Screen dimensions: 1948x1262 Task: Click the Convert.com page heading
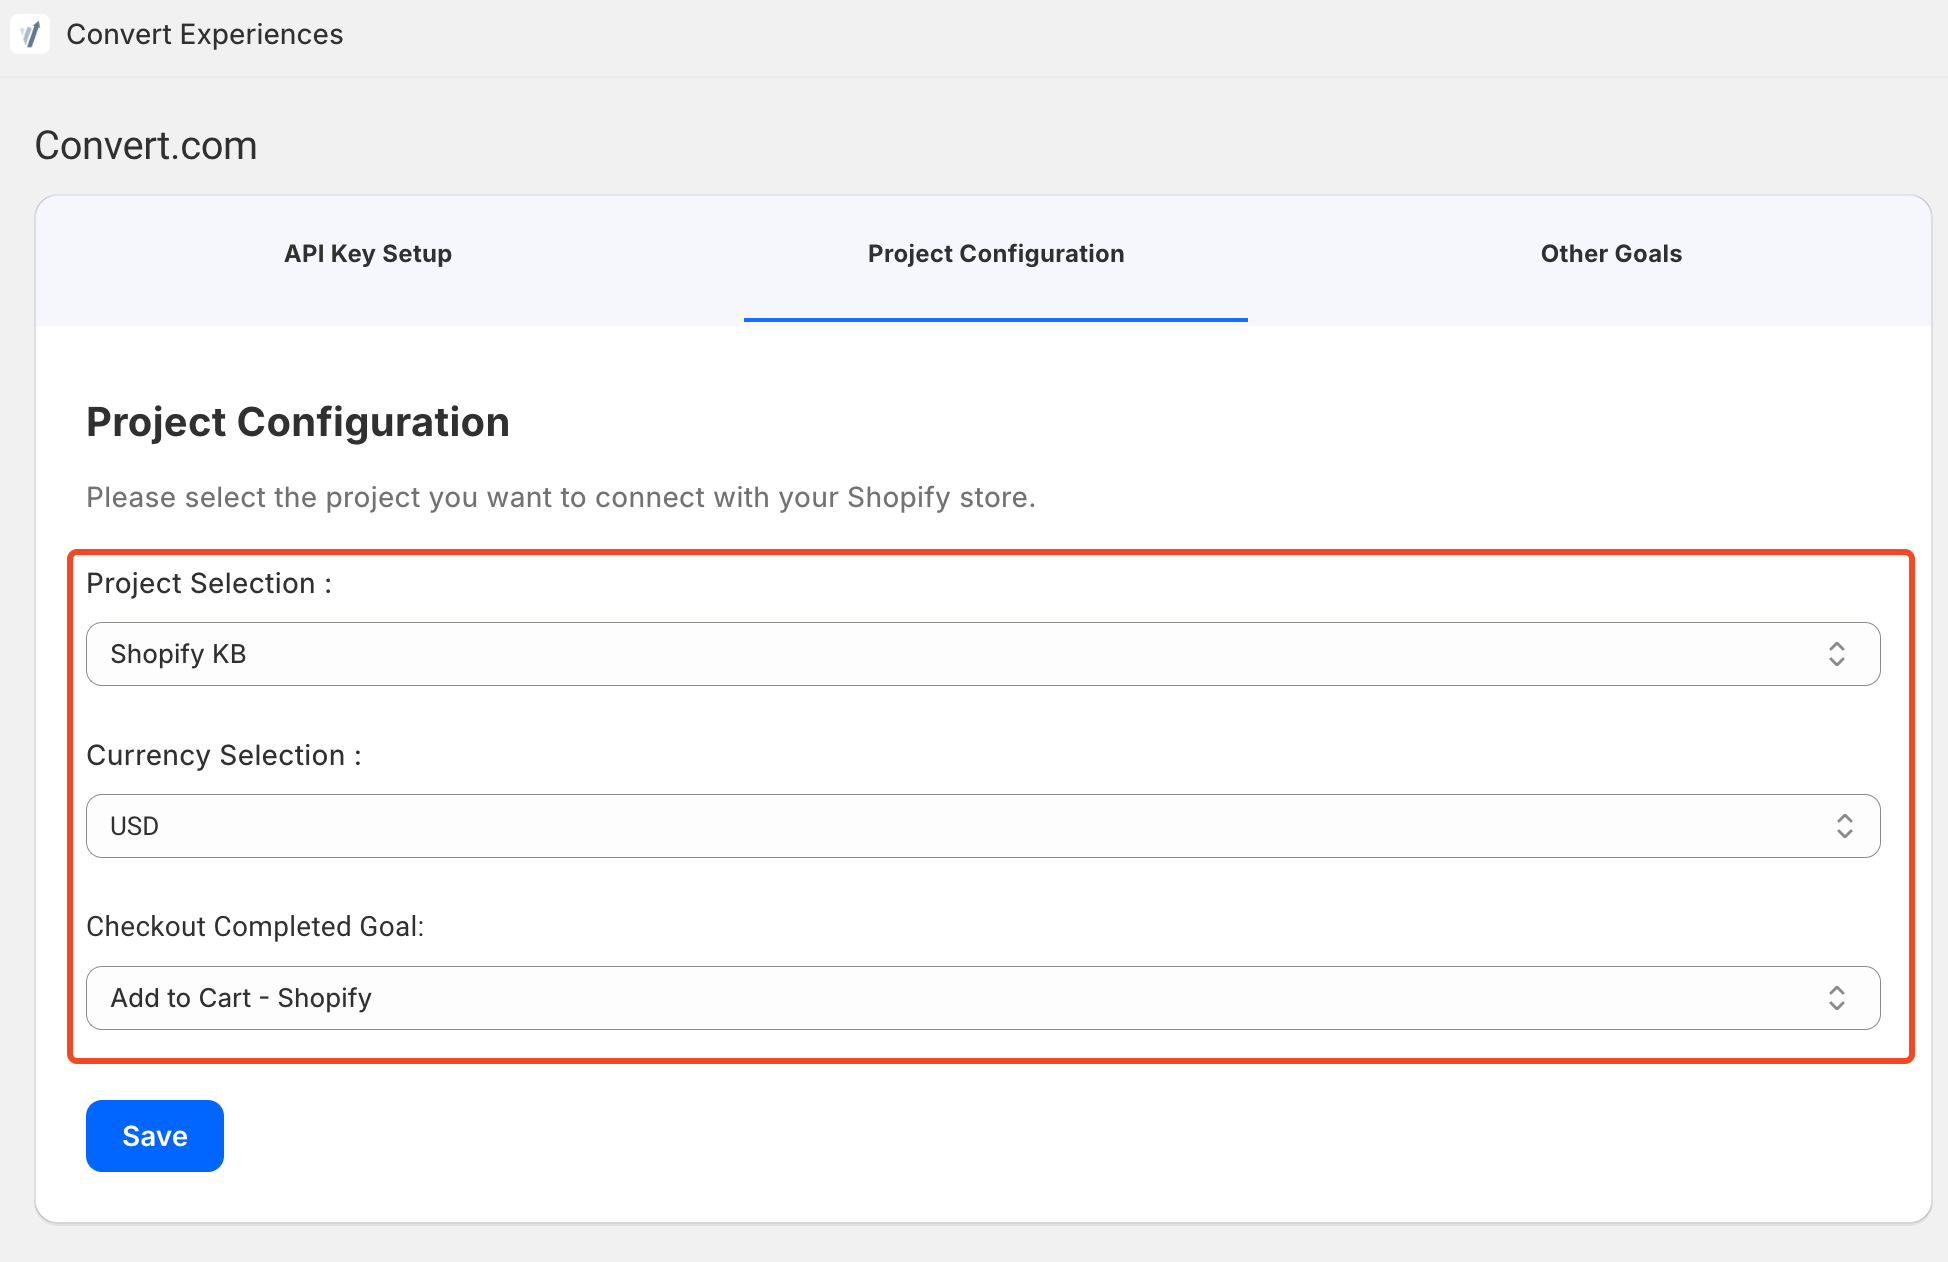coord(146,146)
